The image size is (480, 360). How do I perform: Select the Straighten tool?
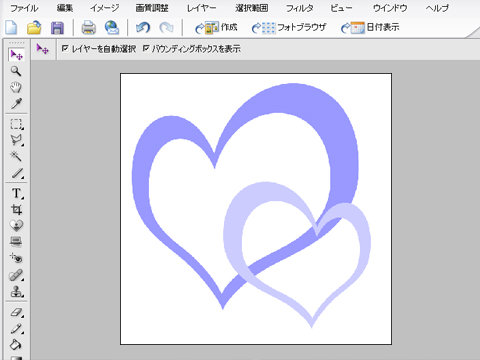(x=16, y=242)
